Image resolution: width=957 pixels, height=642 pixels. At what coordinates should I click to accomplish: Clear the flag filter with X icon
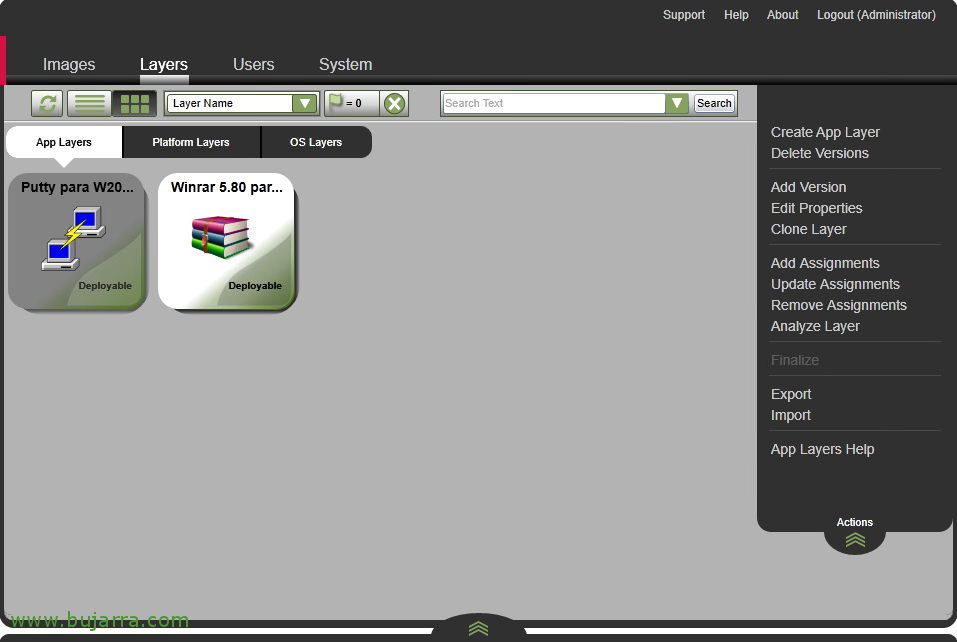tap(394, 103)
